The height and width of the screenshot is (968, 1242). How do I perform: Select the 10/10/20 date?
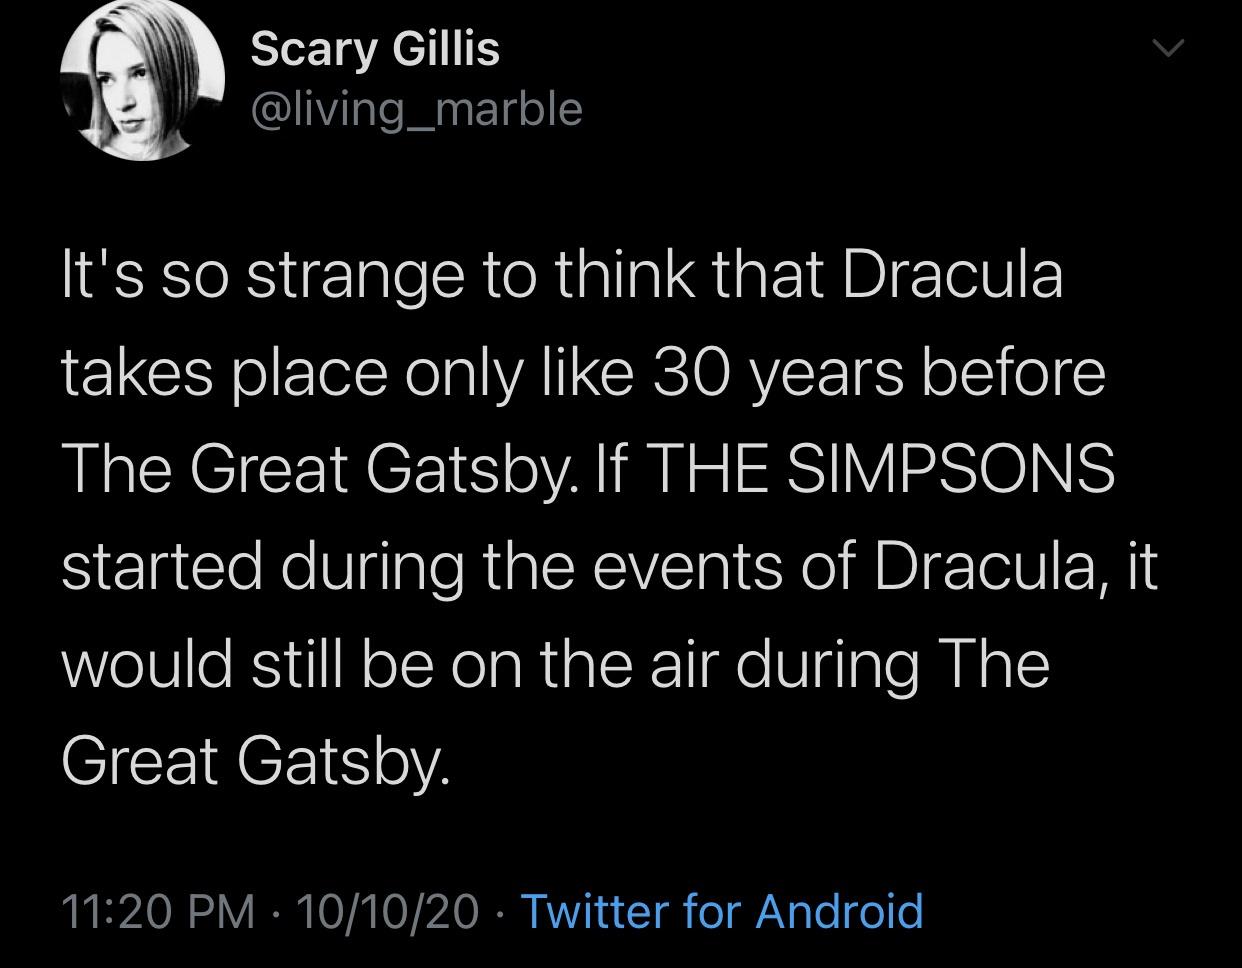point(387,912)
